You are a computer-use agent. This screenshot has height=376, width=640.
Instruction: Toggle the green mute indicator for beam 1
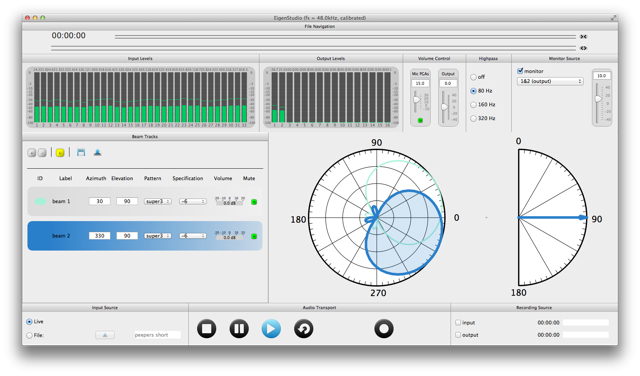254,202
